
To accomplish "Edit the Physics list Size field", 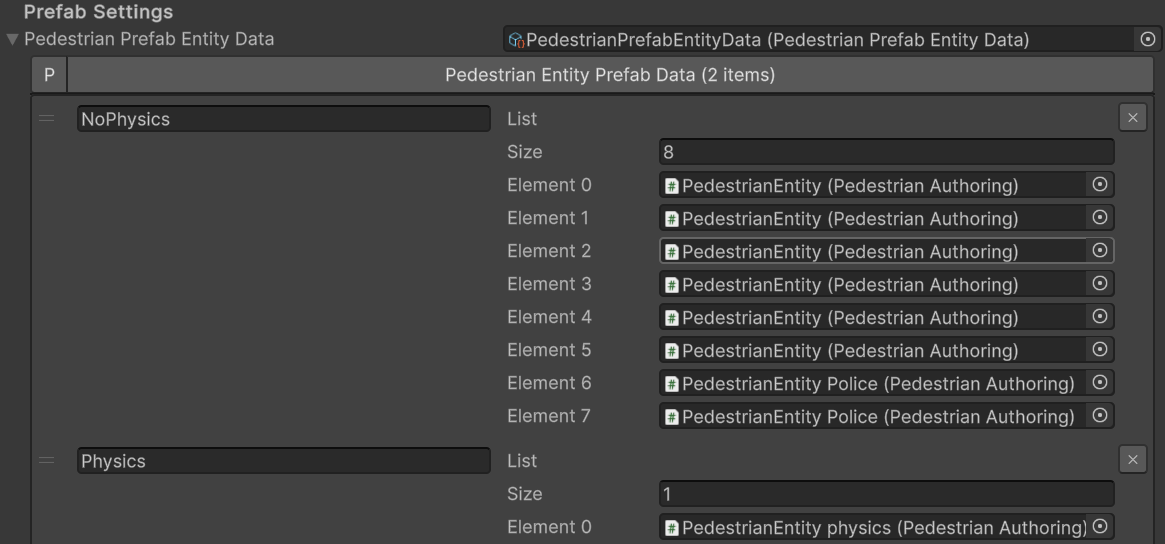I will [x=886, y=493].
